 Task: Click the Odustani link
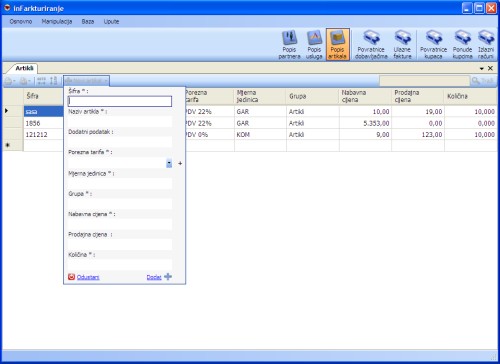click(x=88, y=277)
